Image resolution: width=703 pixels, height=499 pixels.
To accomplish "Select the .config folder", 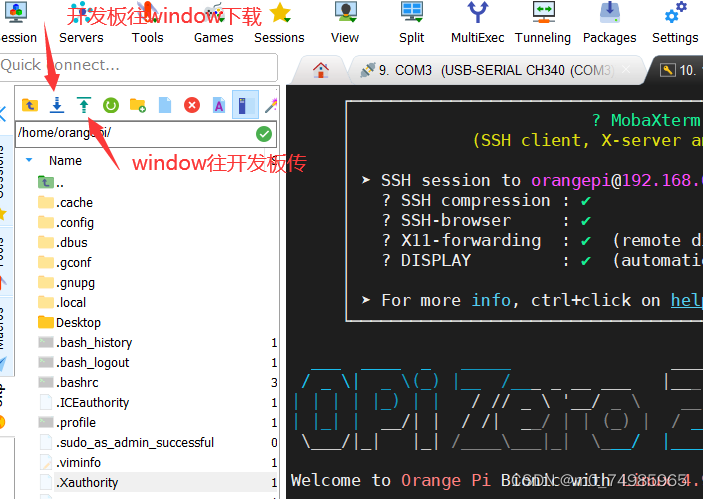I will (66, 222).
